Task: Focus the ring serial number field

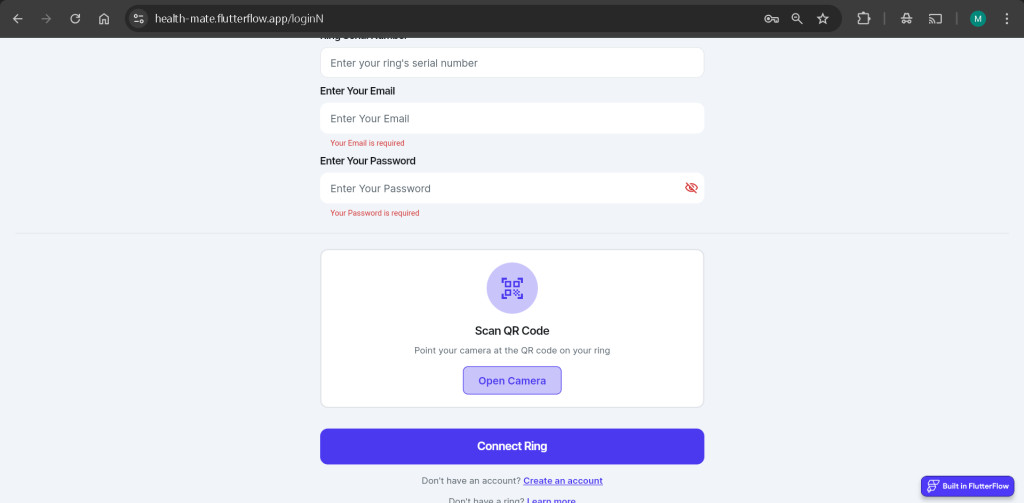Action: point(512,63)
